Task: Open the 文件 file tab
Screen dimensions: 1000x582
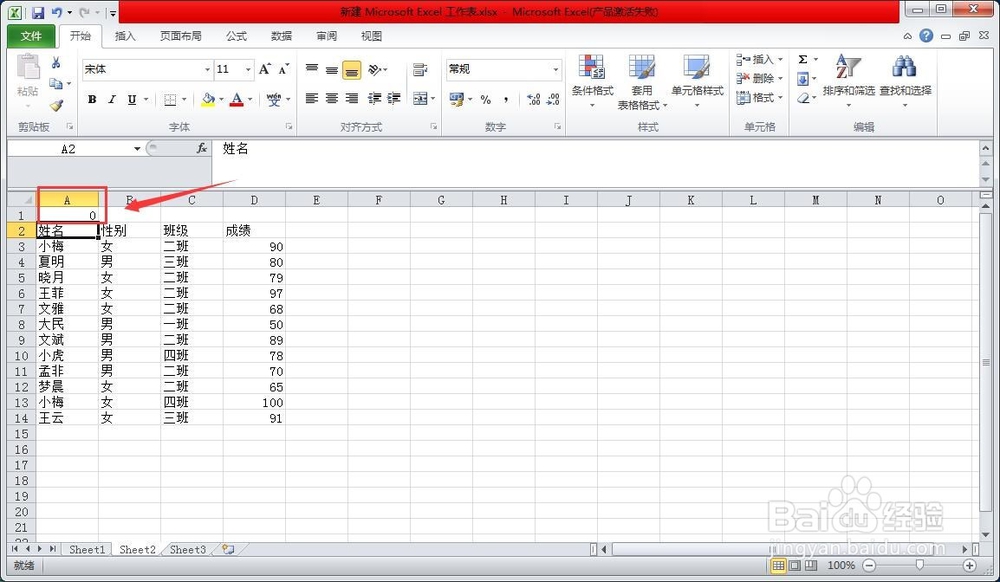Action: pos(31,36)
